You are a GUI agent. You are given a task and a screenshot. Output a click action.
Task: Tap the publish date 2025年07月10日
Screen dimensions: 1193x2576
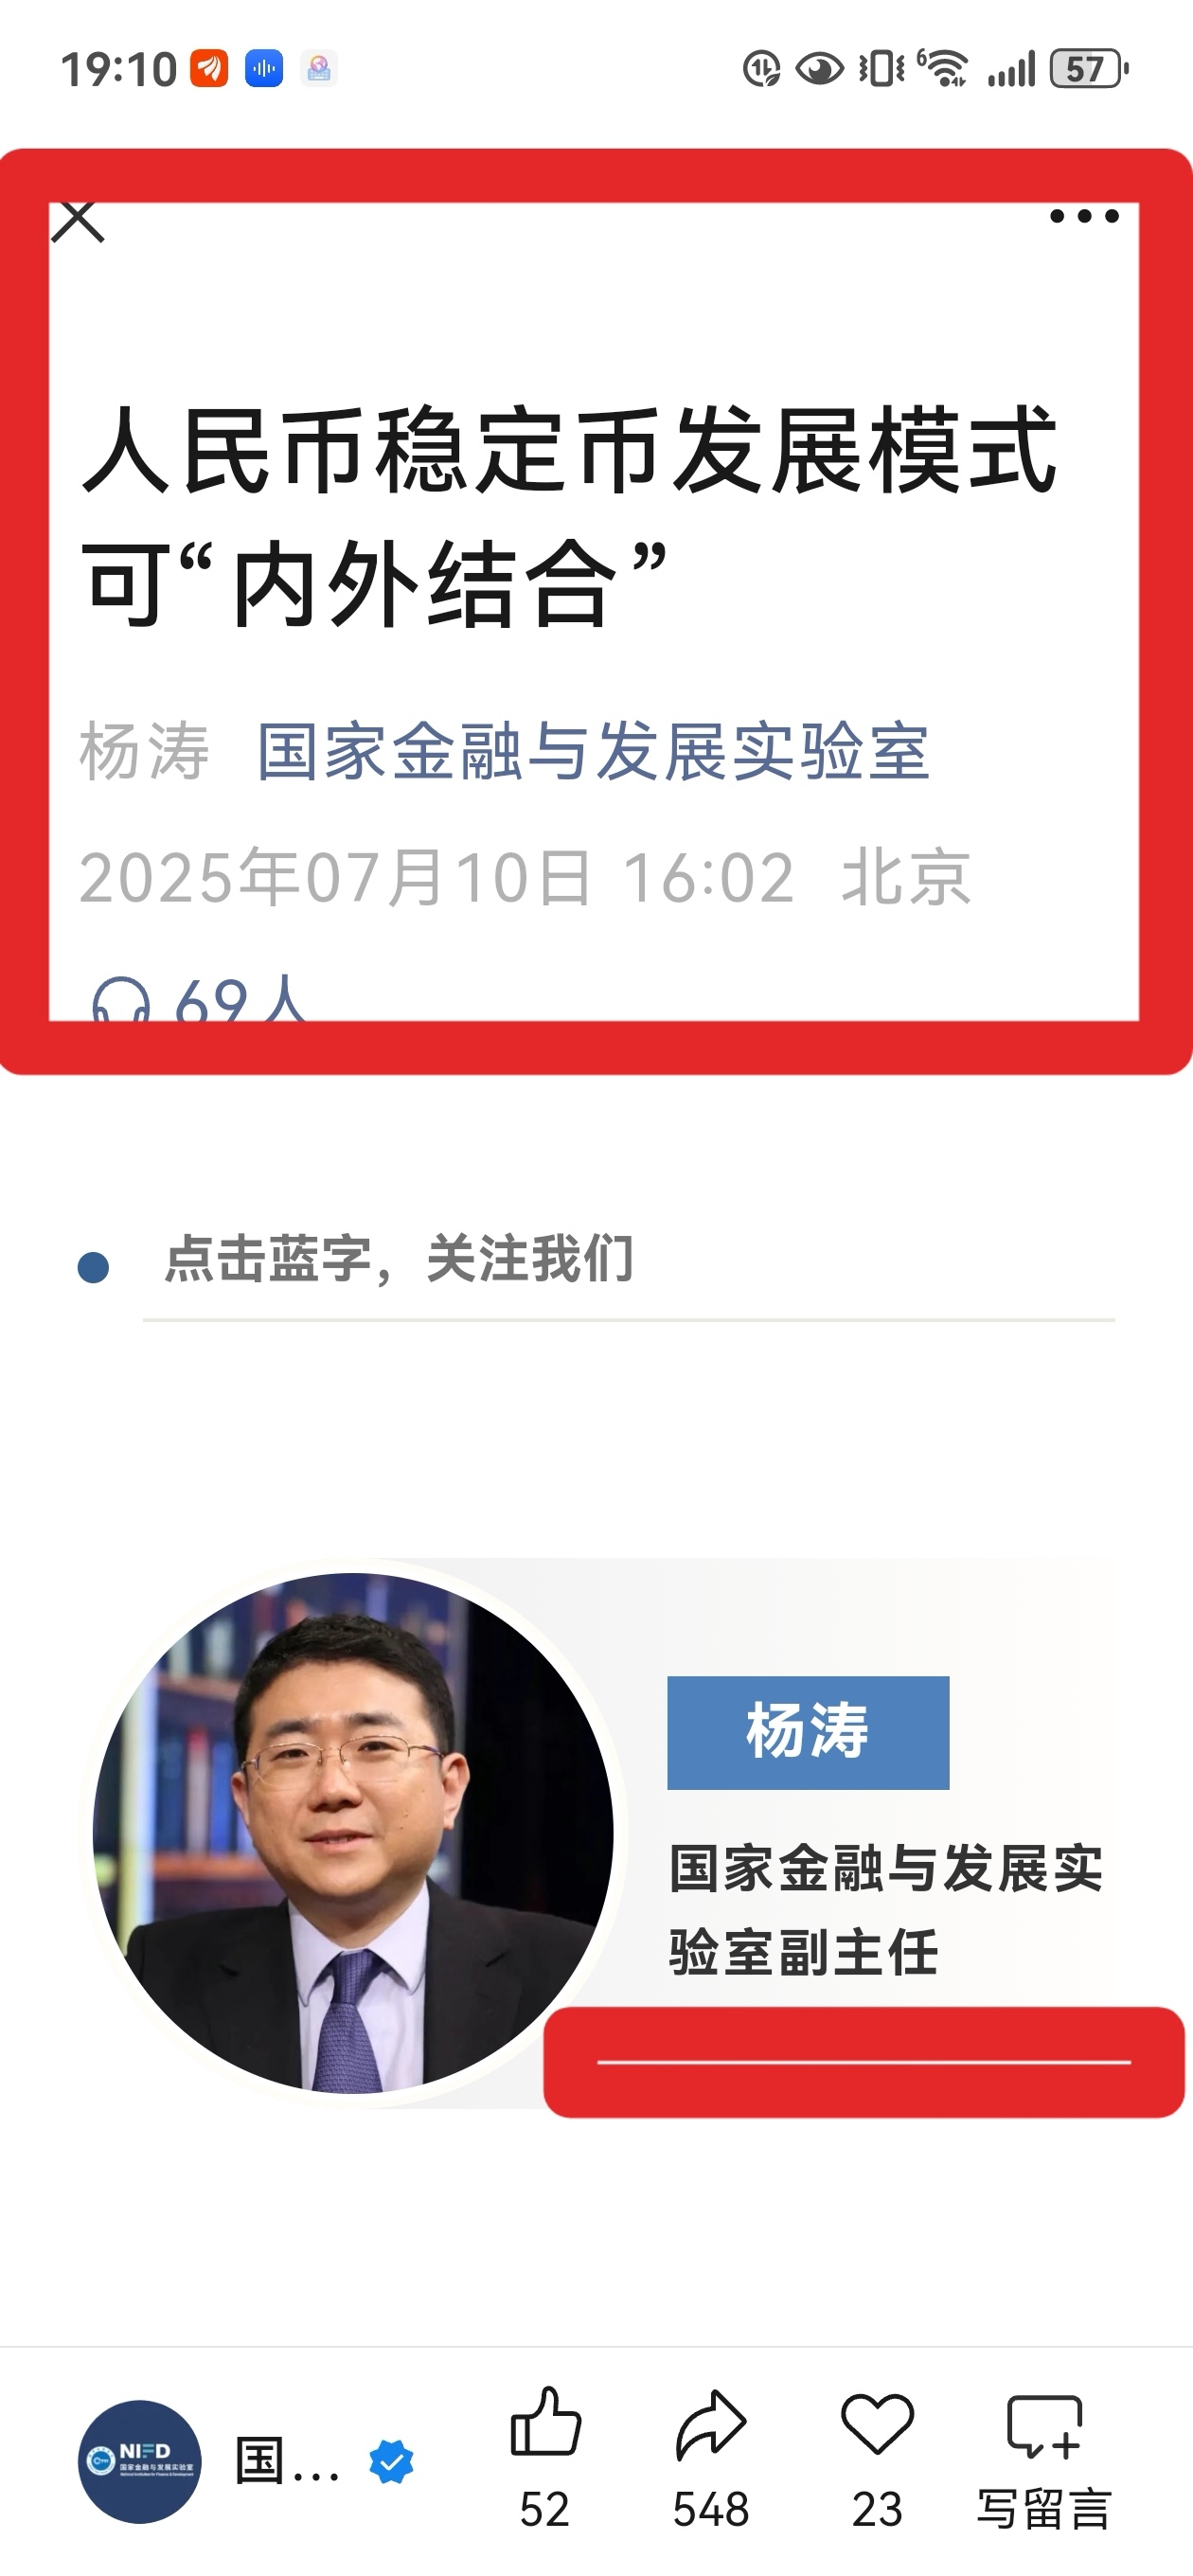[335, 877]
